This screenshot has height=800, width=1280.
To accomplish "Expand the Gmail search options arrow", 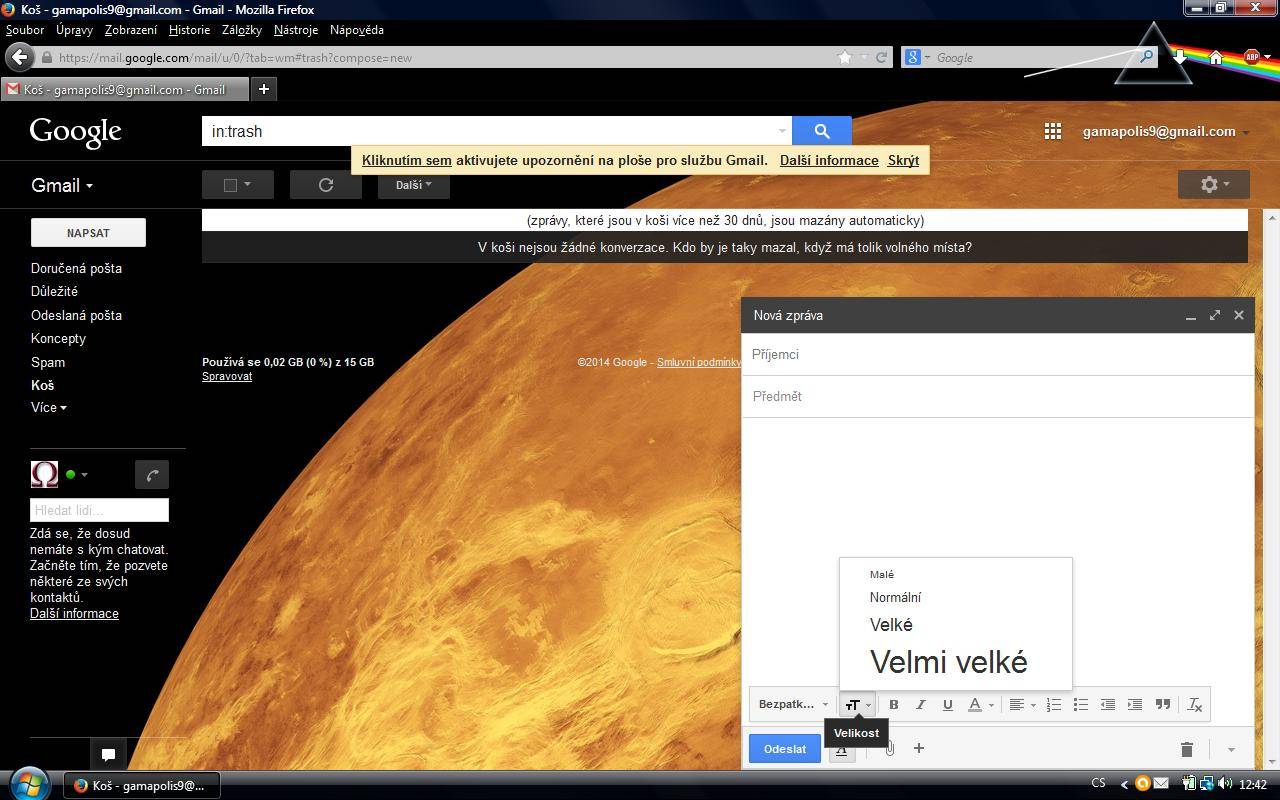I will (x=781, y=131).
